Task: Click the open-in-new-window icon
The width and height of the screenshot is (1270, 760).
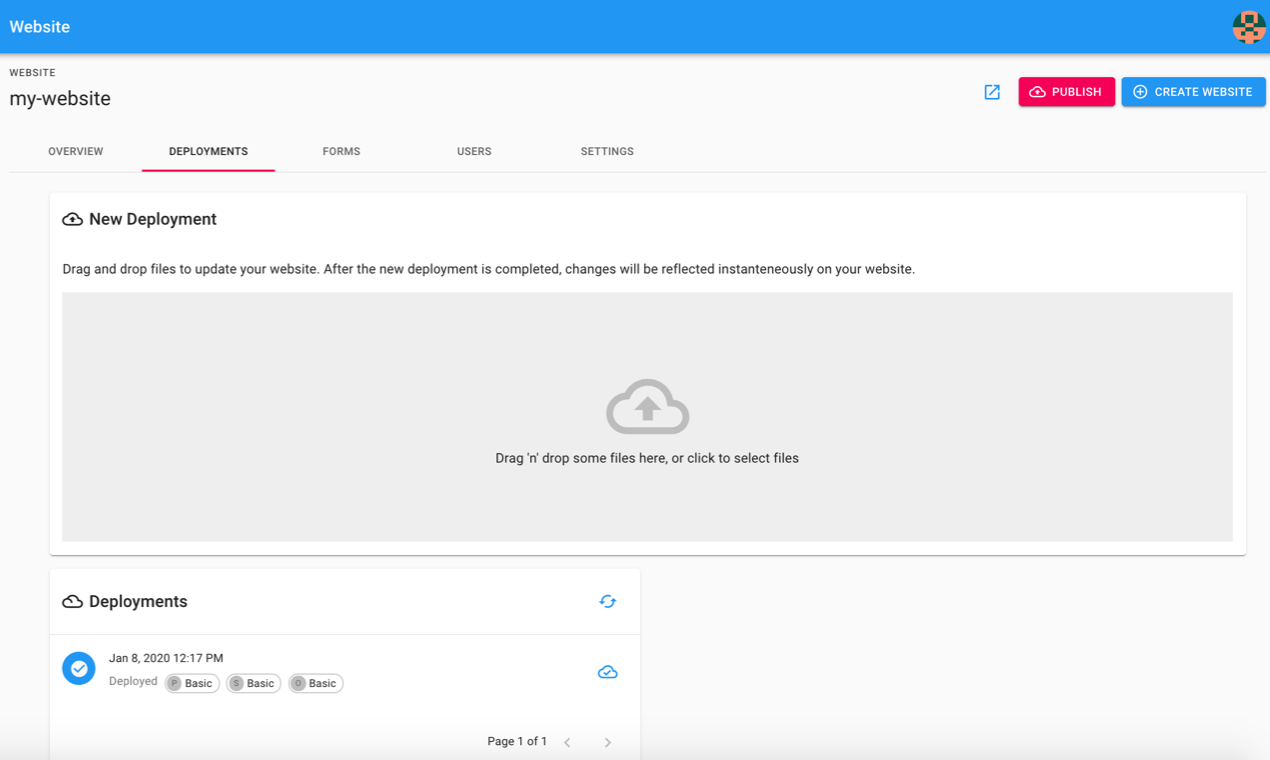Action: 992,92
